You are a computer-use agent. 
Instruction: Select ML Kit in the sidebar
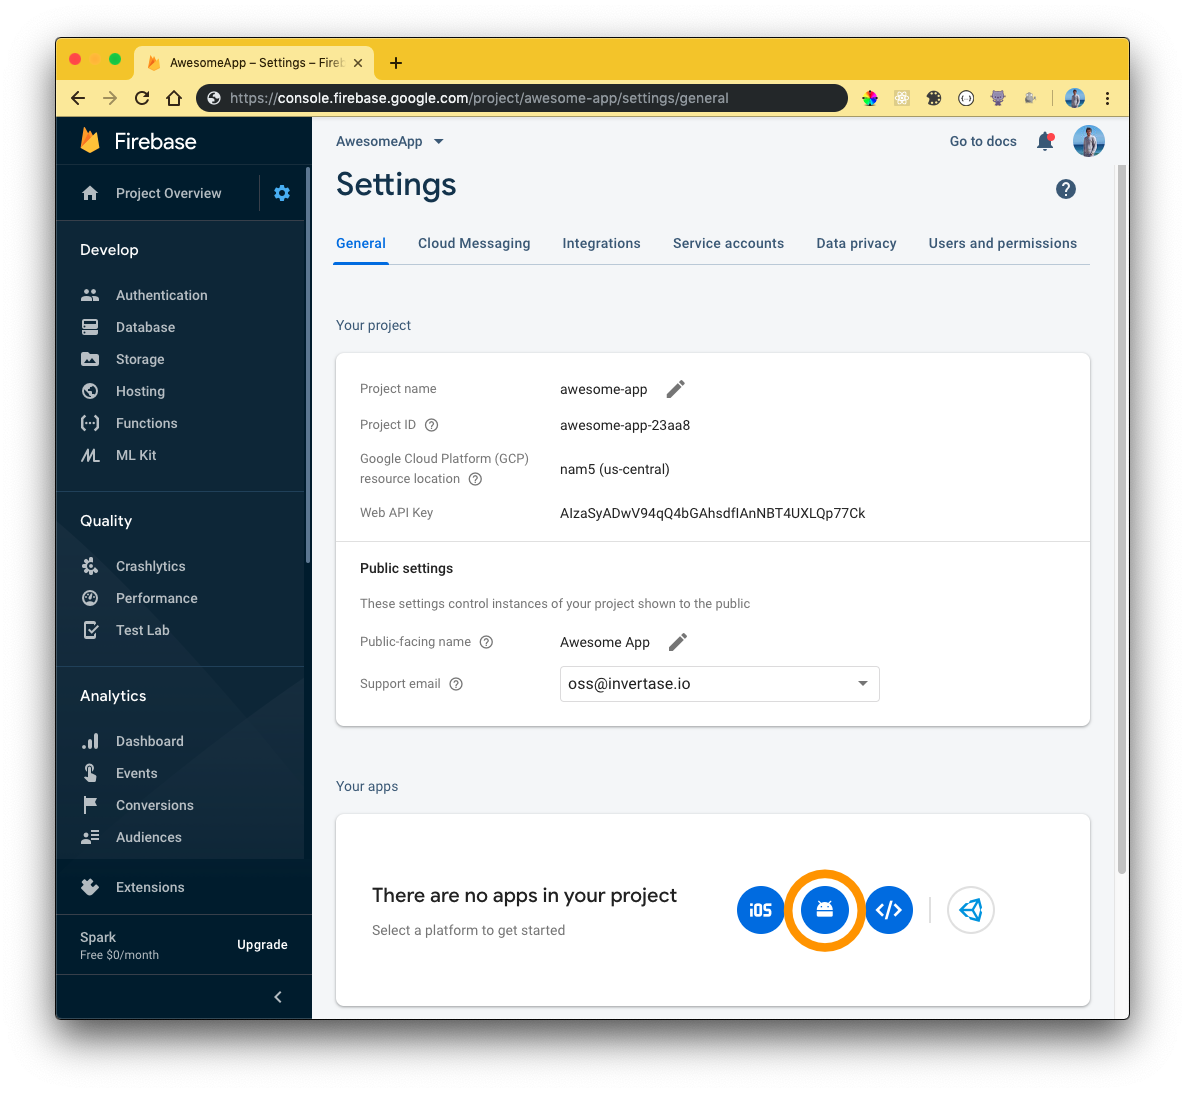click(136, 455)
